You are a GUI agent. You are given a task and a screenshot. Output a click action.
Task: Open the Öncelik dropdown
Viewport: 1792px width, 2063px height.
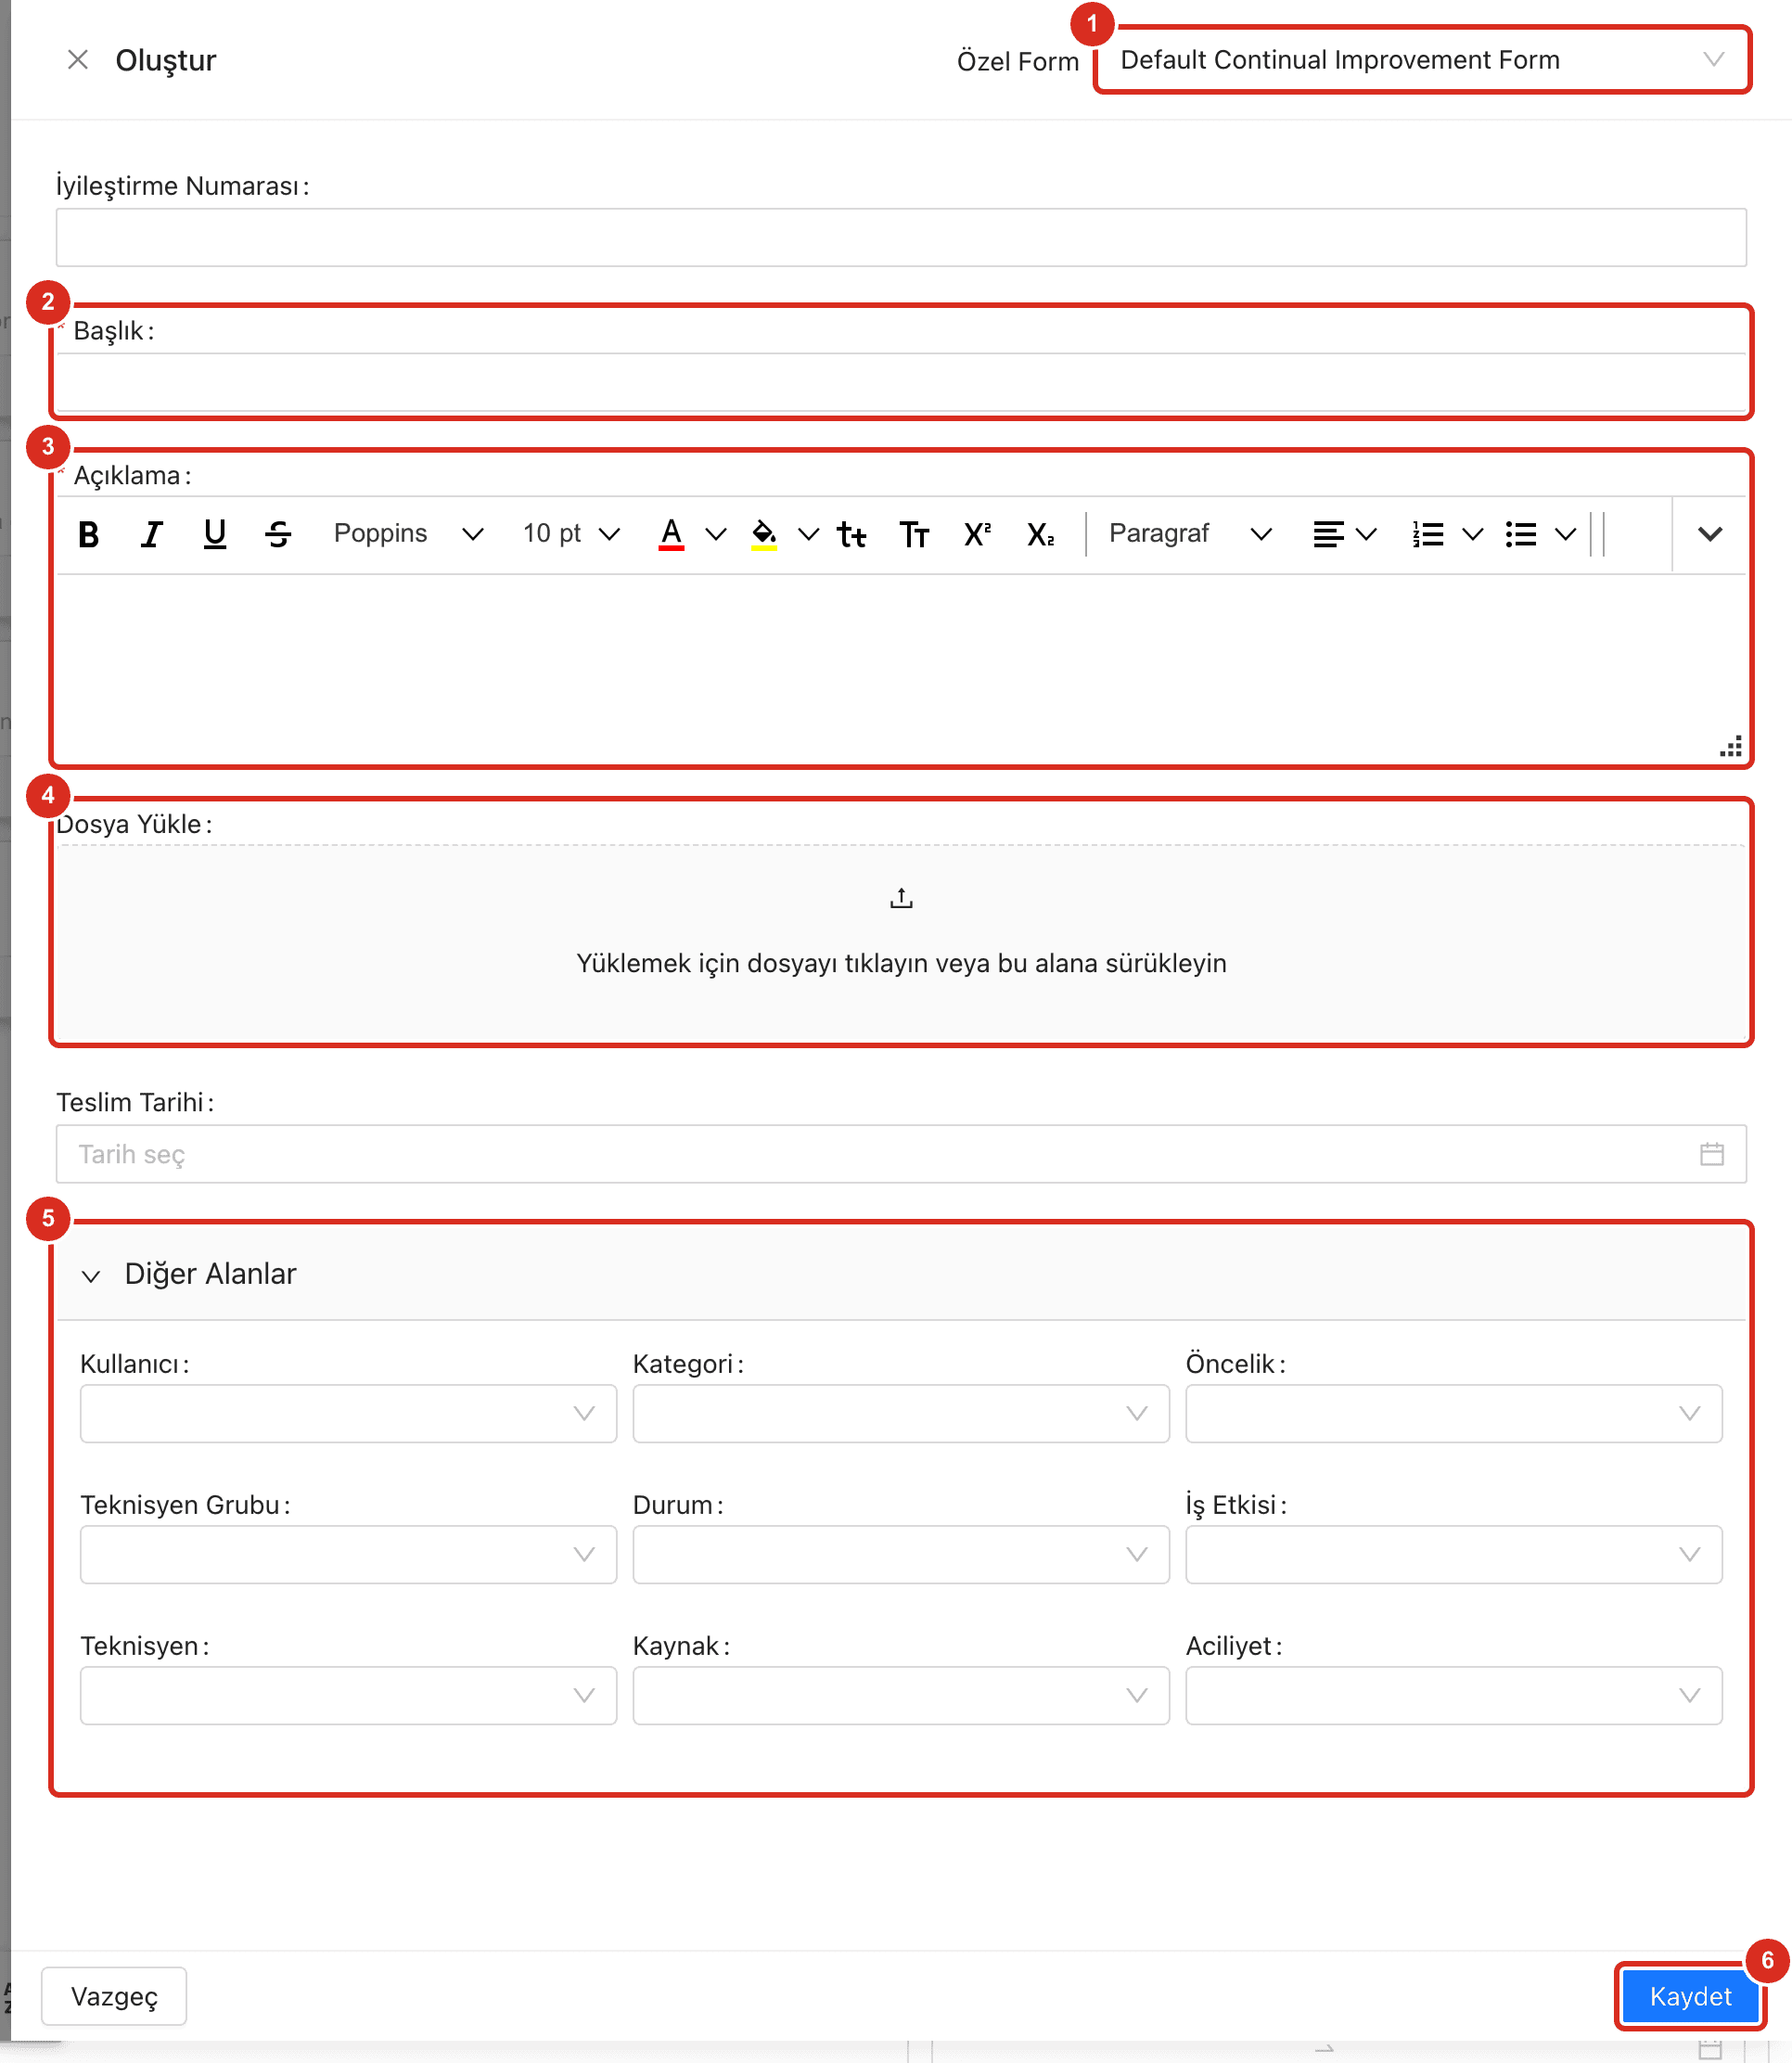(x=1453, y=1413)
